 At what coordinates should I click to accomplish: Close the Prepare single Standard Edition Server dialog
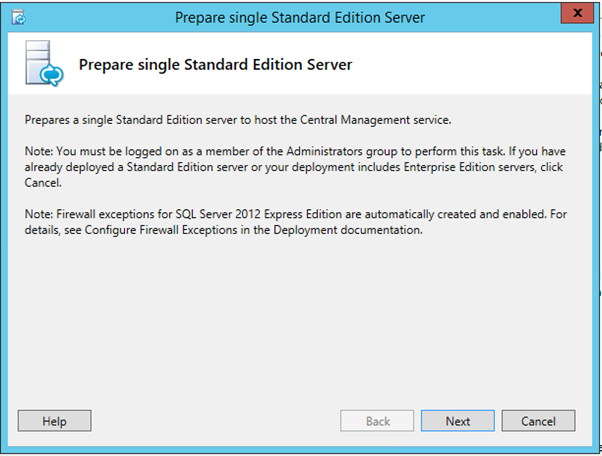(x=577, y=13)
